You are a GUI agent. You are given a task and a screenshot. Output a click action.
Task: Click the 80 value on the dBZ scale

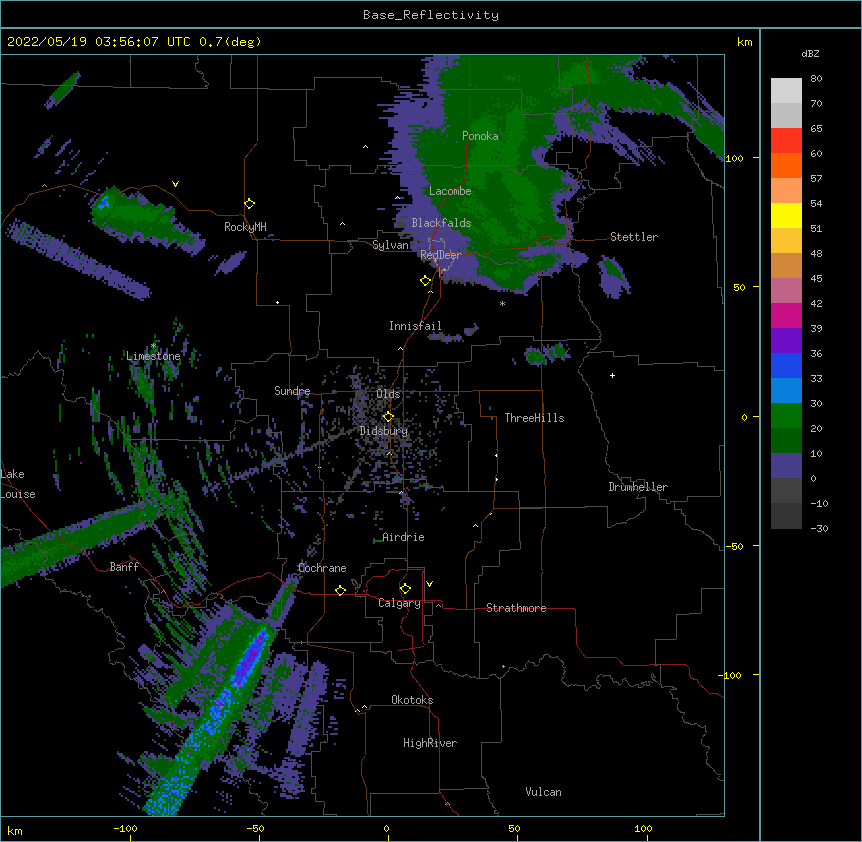[x=816, y=79]
